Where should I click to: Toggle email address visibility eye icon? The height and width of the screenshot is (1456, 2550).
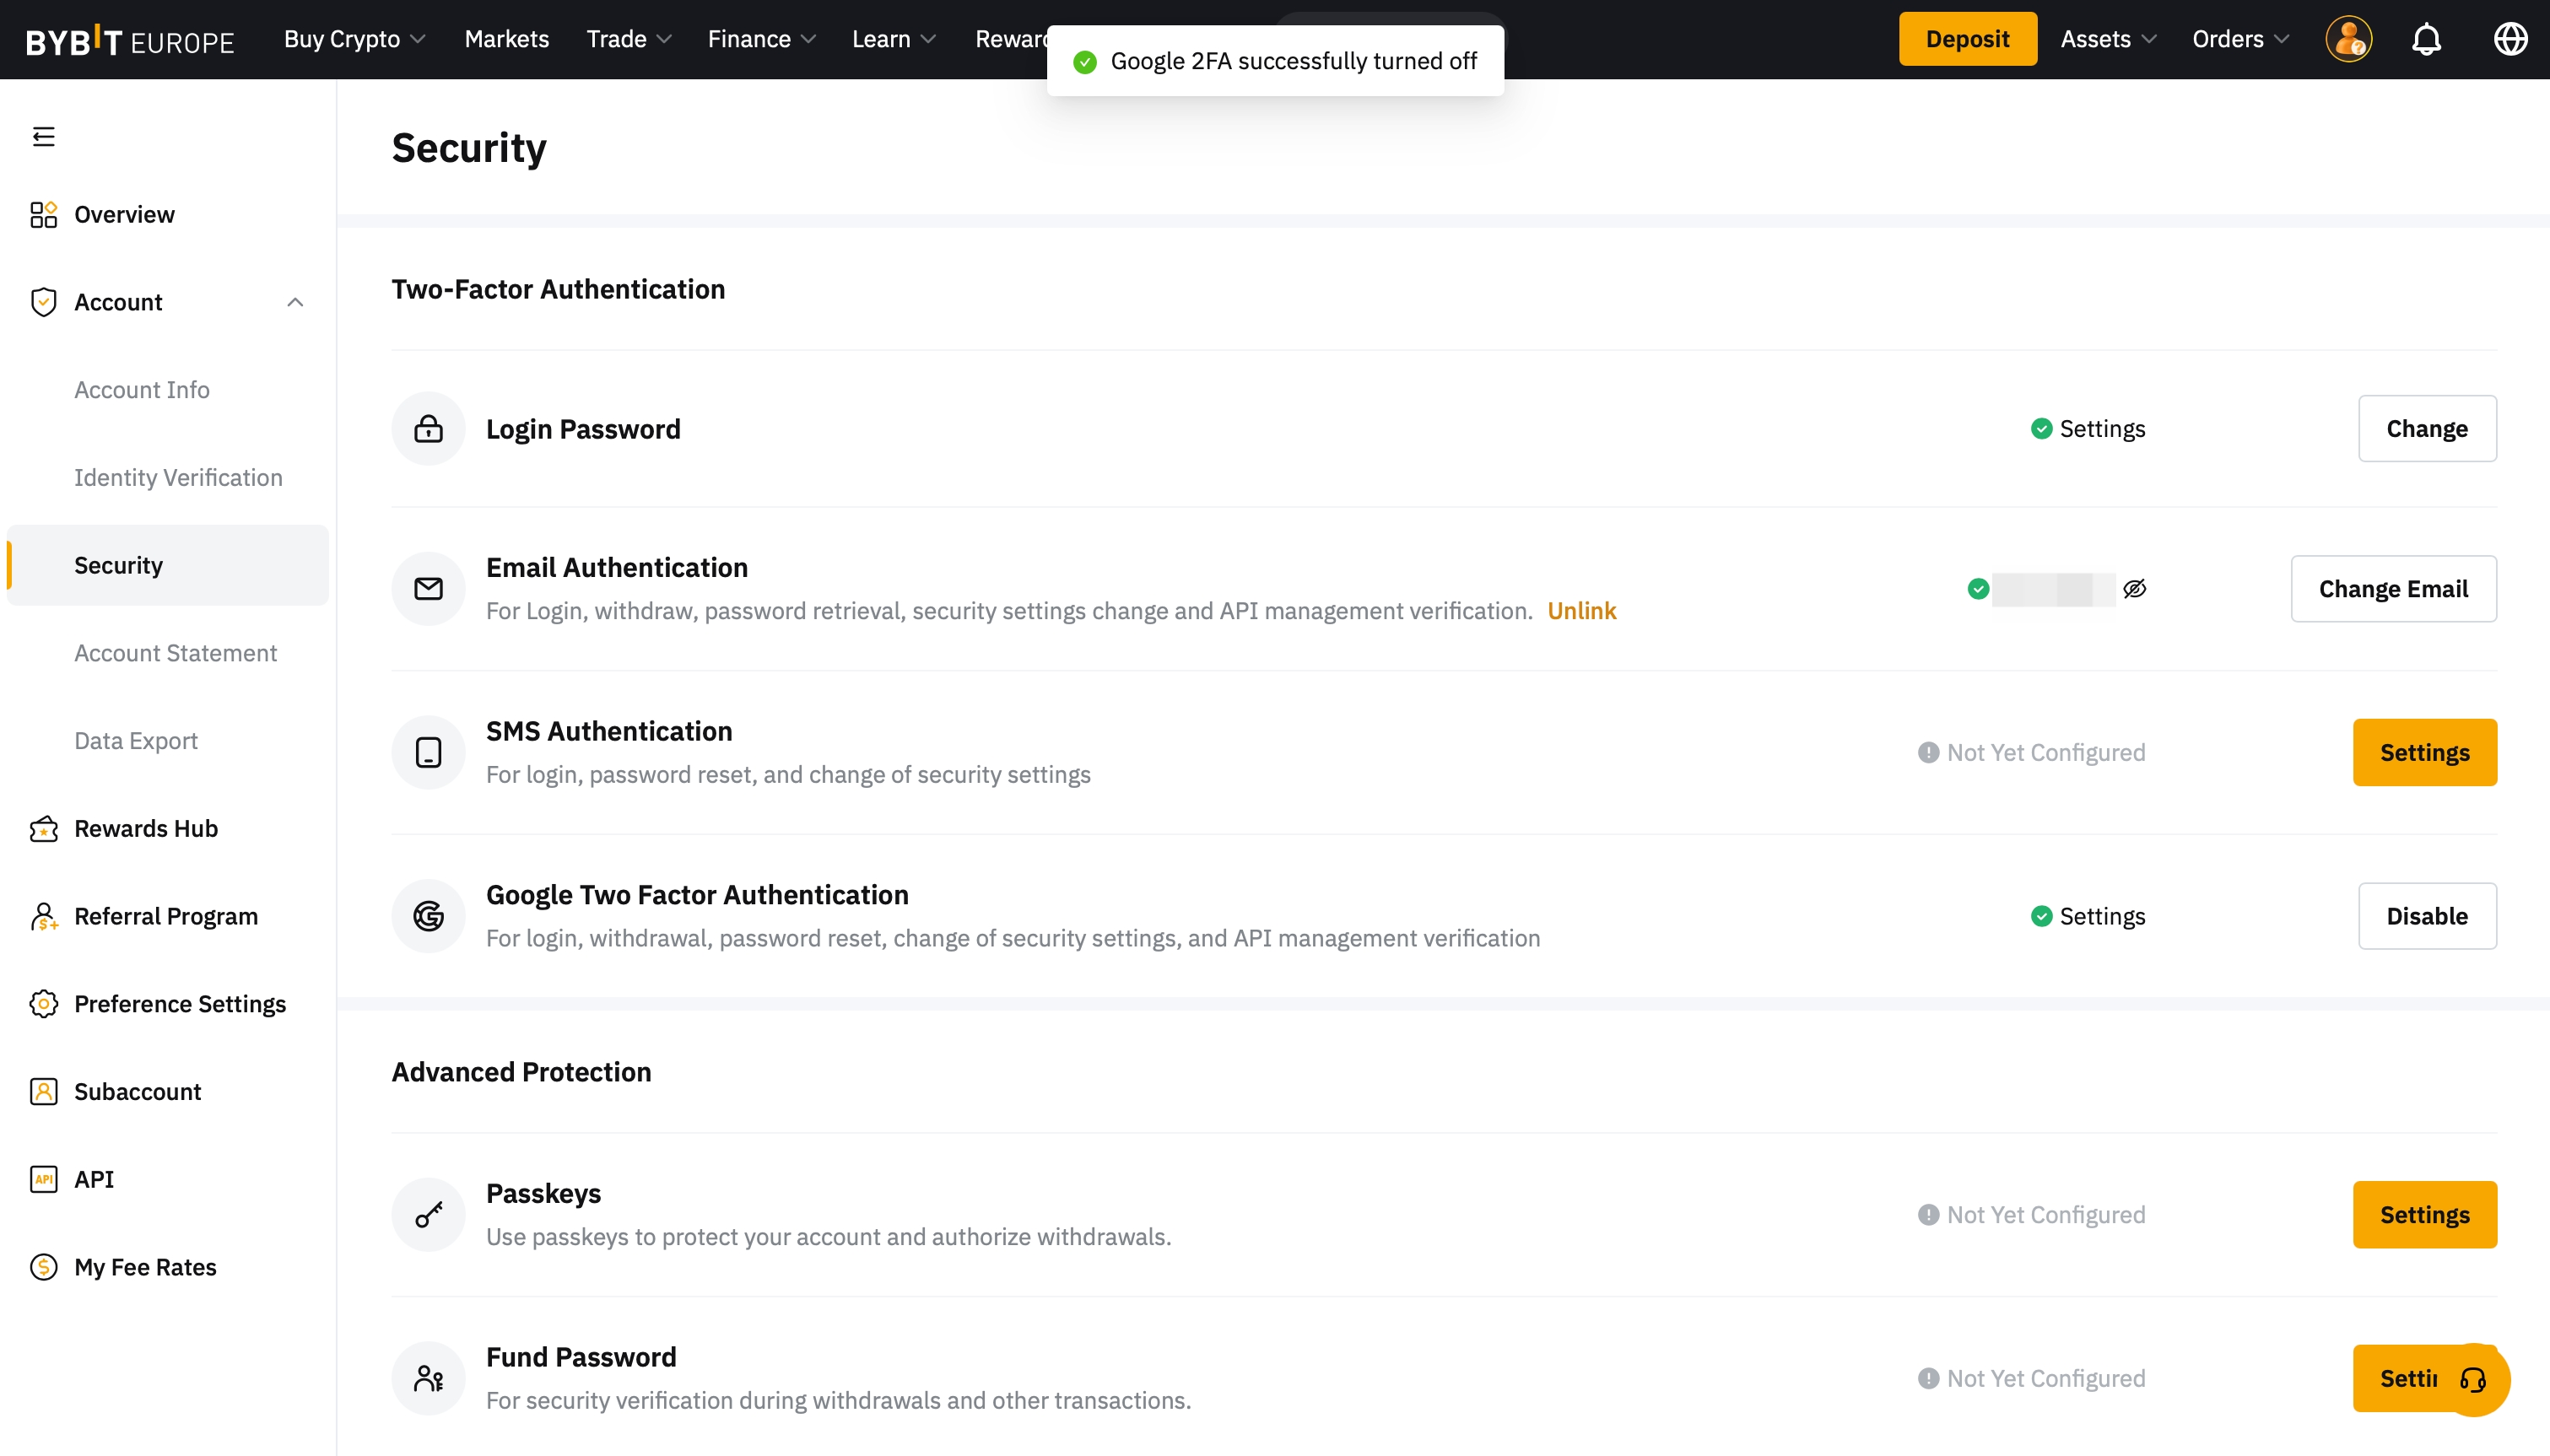click(x=2134, y=589)
